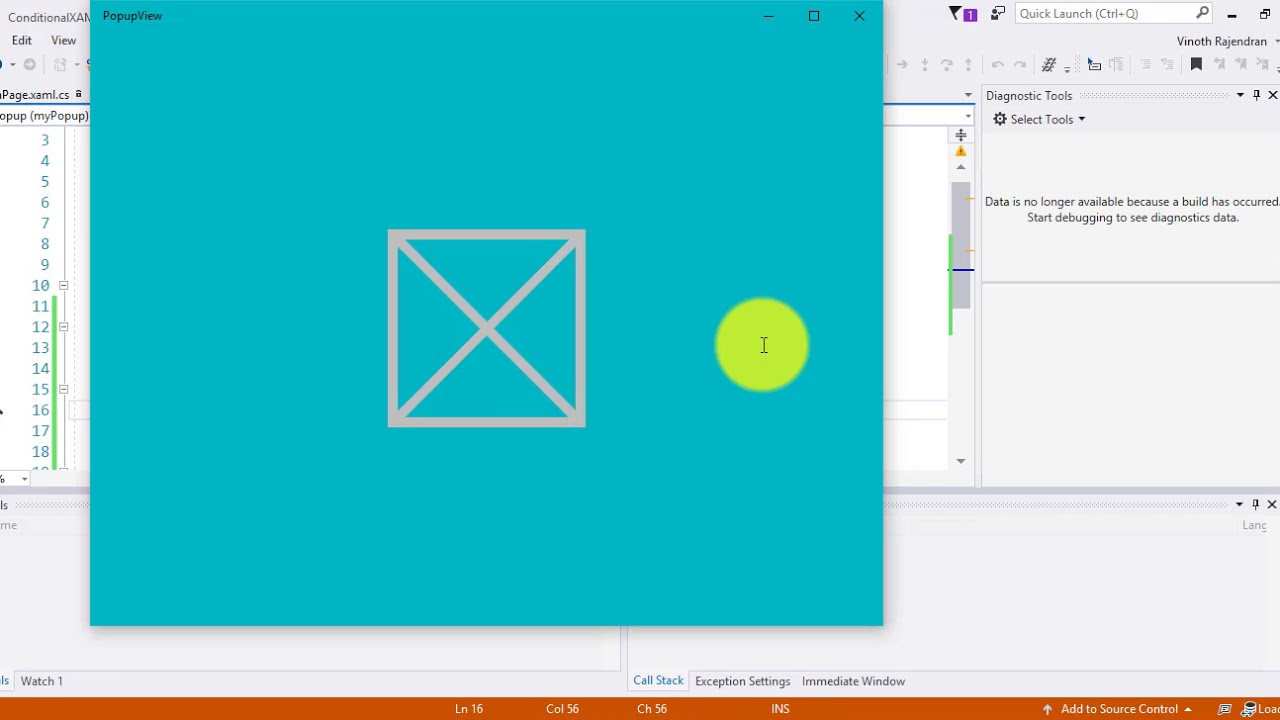1280x720 pixels.
Task: Click the status bar chat notification icon
Action: click(1225, 709)
